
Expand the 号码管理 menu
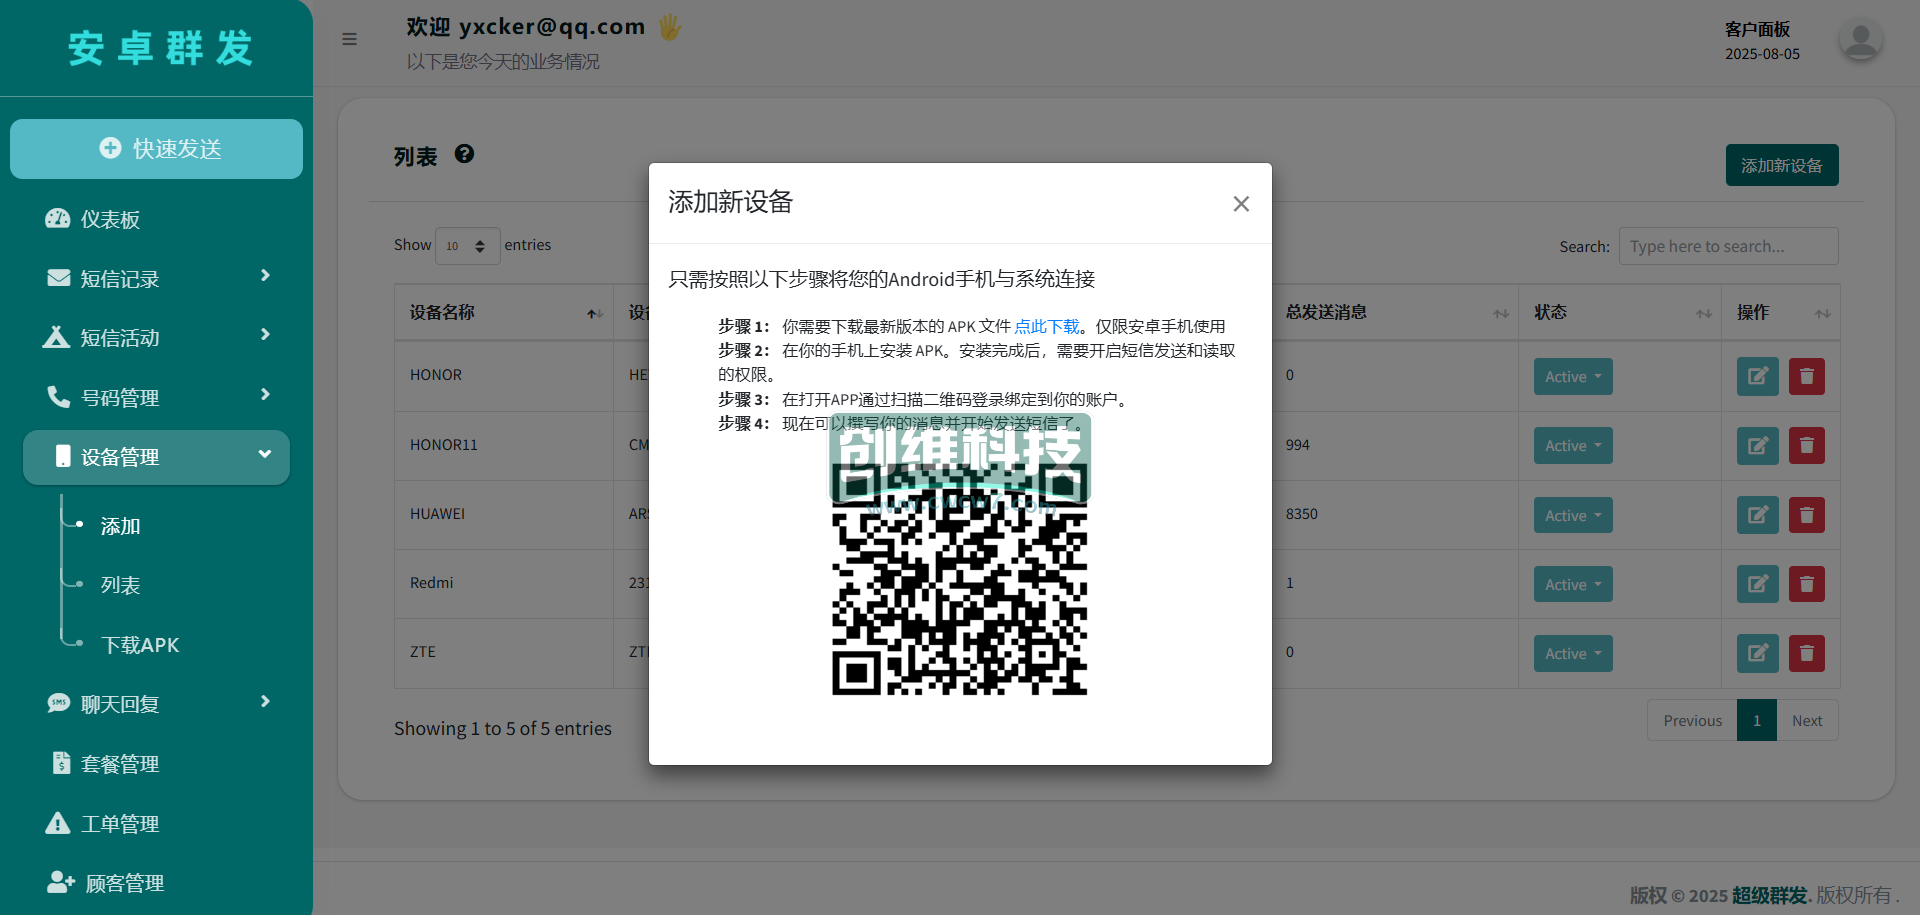point(156,397)
